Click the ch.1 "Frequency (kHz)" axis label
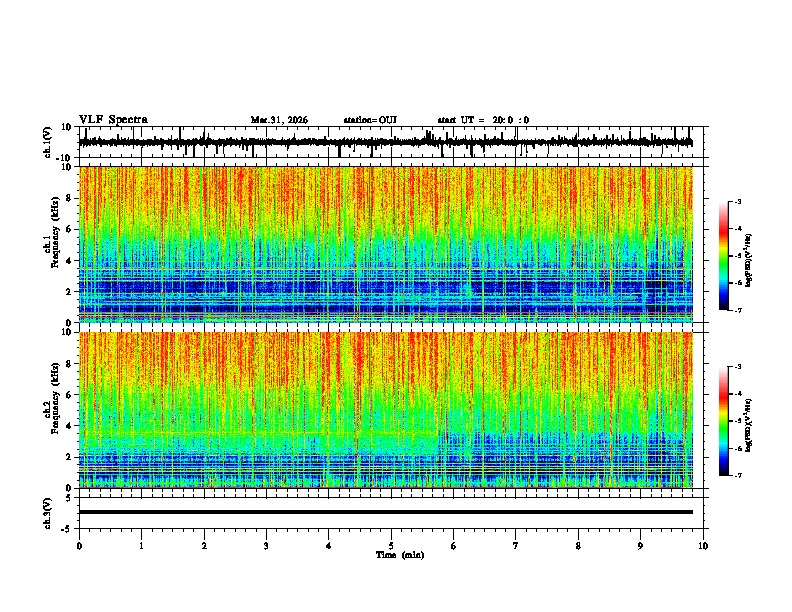 (56, 232)
